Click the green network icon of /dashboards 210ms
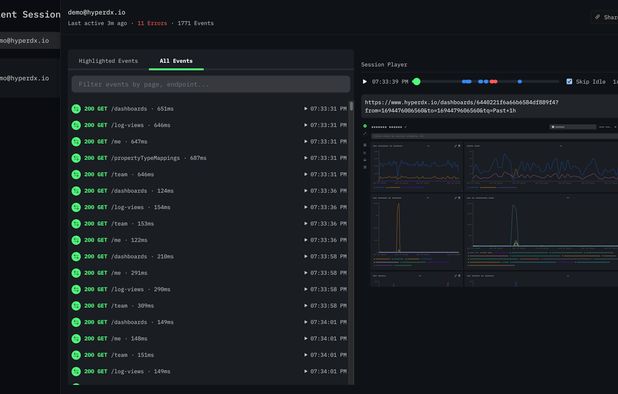This screenshot has width=618, height=394. (x=76, y=256)
